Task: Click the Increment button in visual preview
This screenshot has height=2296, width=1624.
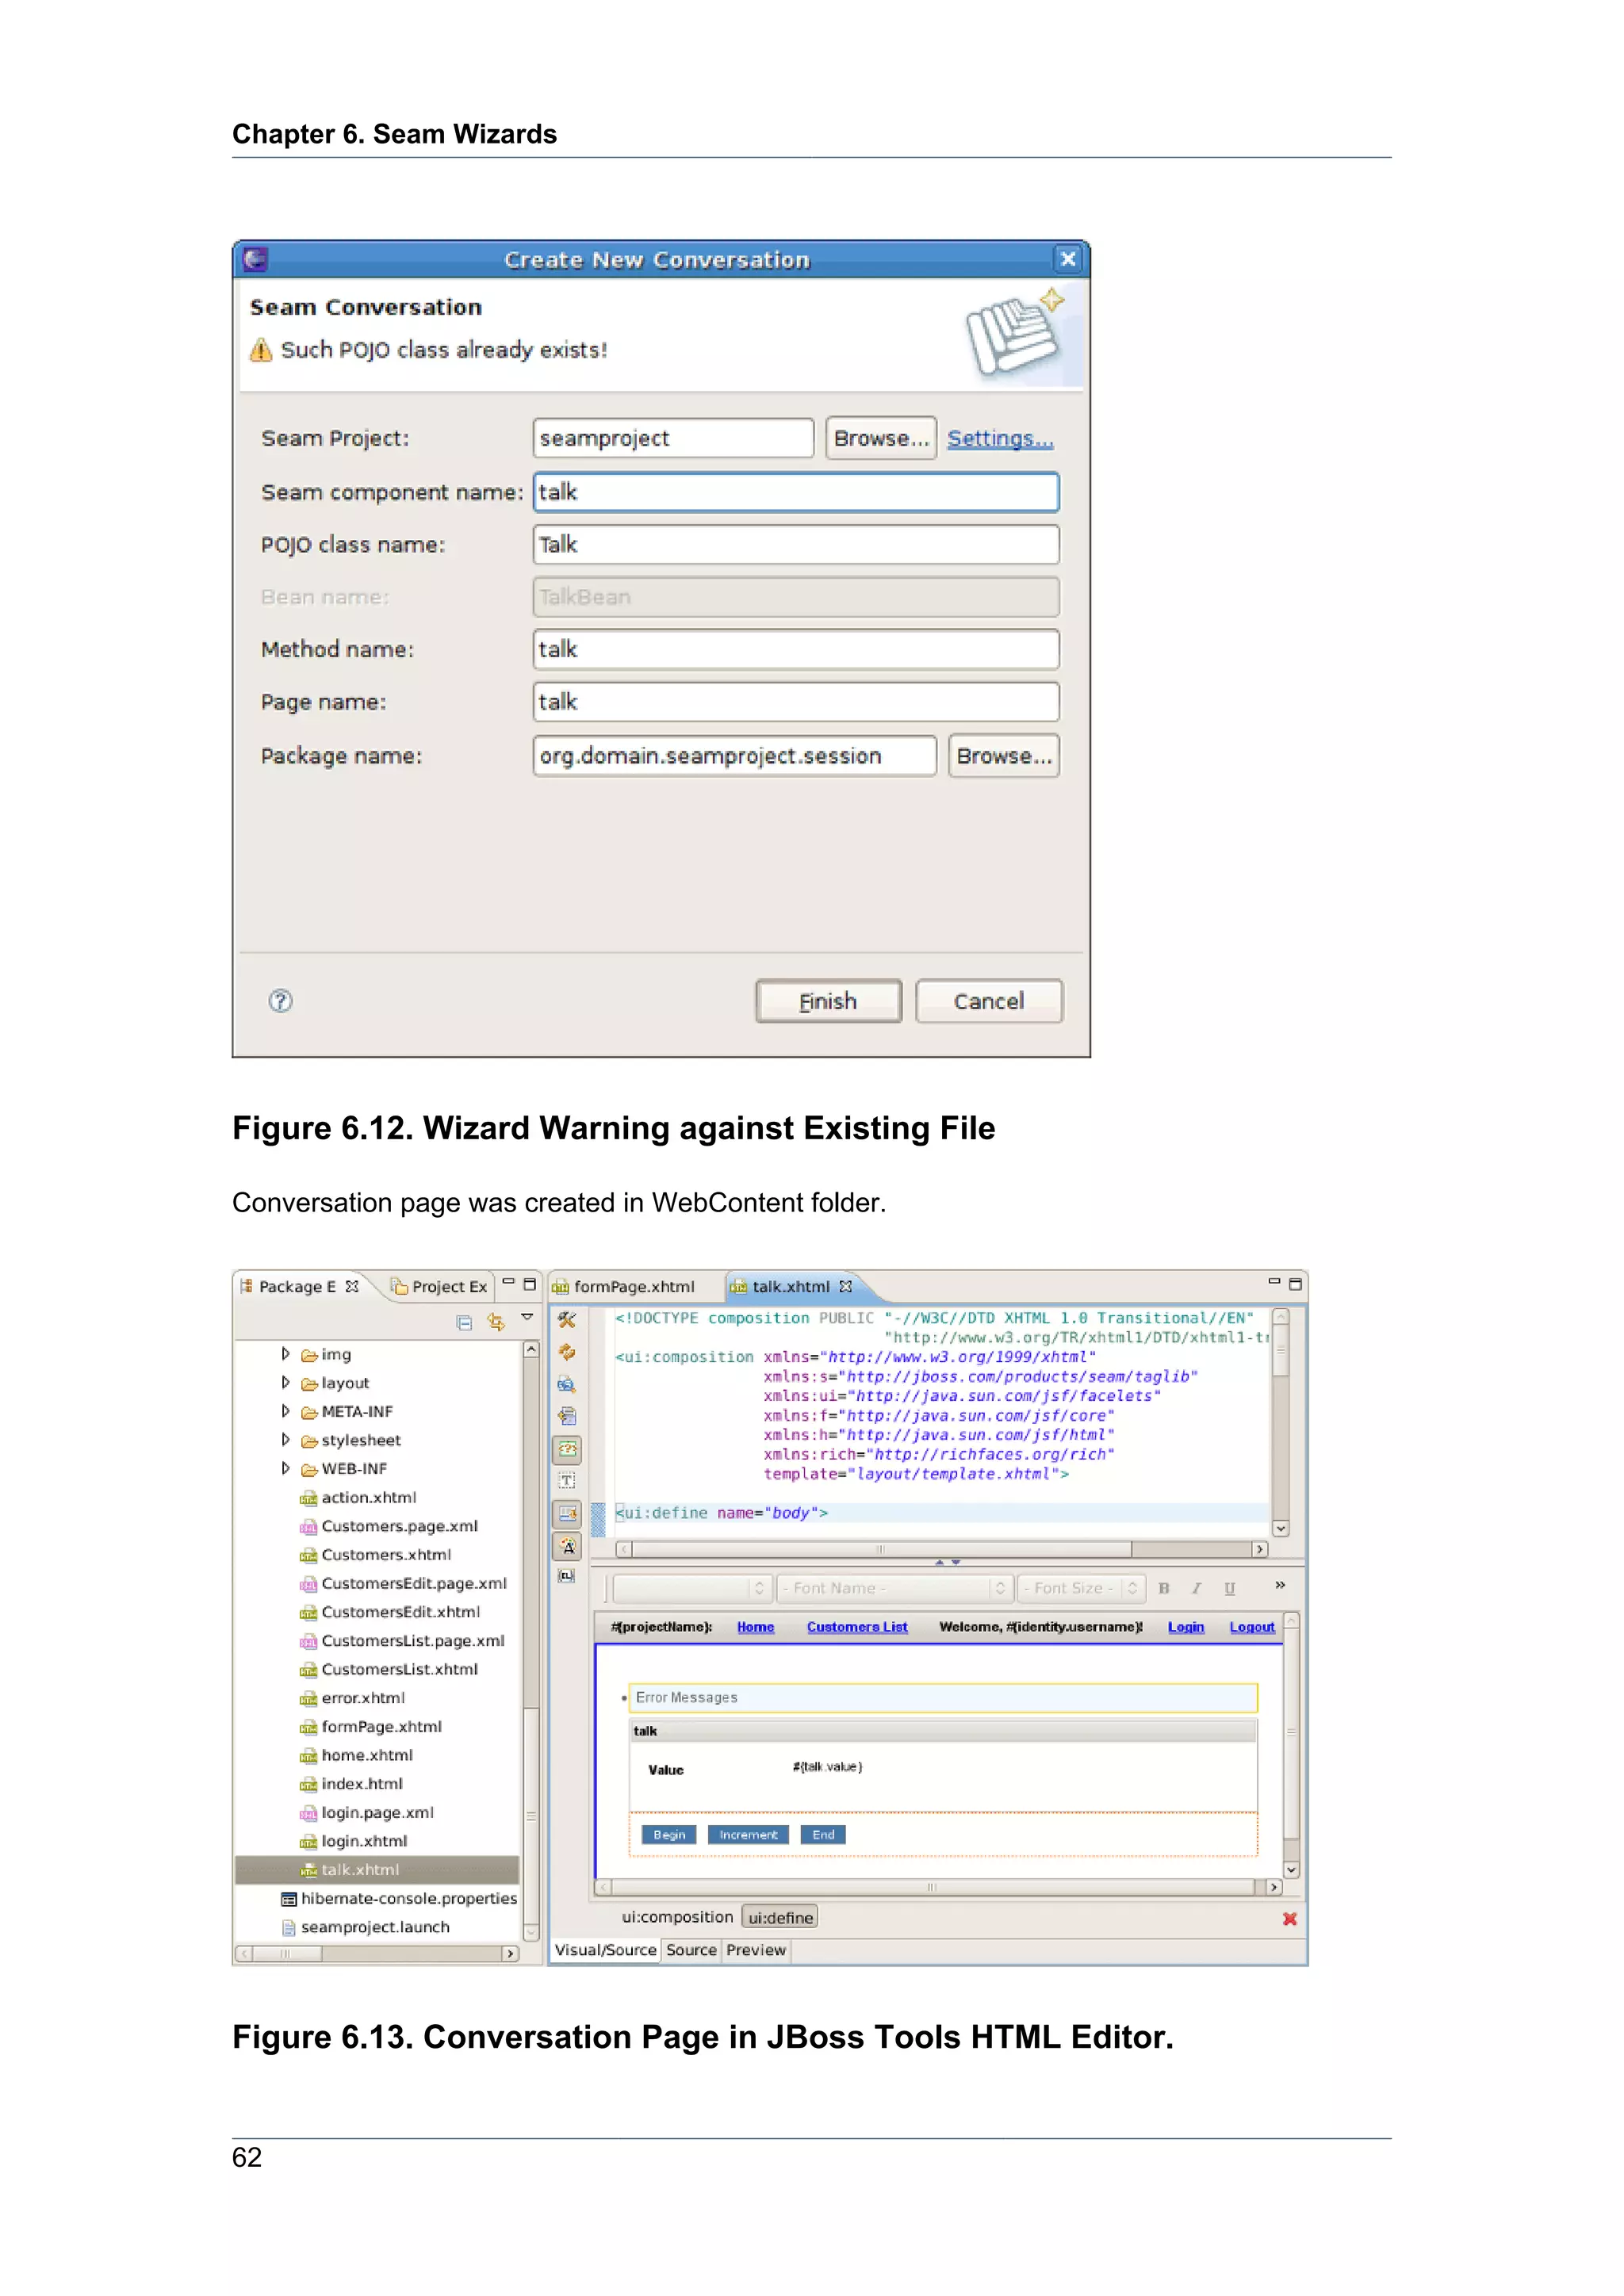Action: tap(748, 1835)
